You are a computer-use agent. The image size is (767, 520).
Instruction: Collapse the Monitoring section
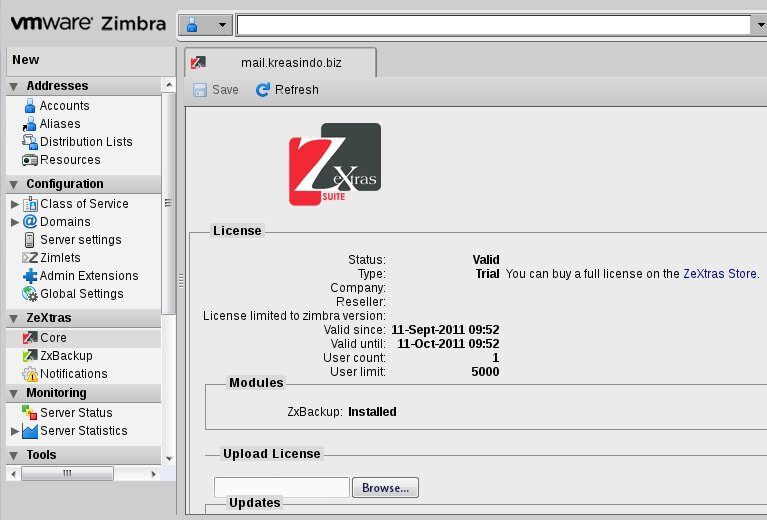14,393
